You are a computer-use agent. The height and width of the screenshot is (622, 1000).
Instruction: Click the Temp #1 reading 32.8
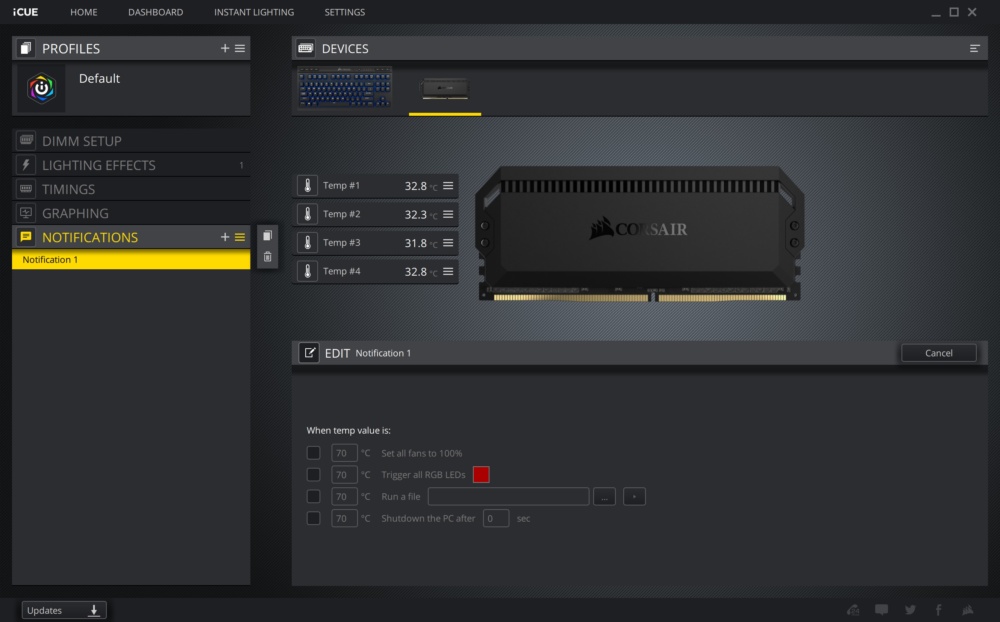tap(416, 186)
